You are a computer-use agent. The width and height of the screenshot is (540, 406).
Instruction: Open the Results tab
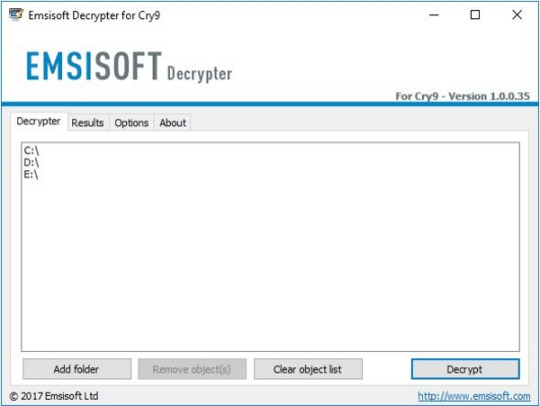coord(87,123)
